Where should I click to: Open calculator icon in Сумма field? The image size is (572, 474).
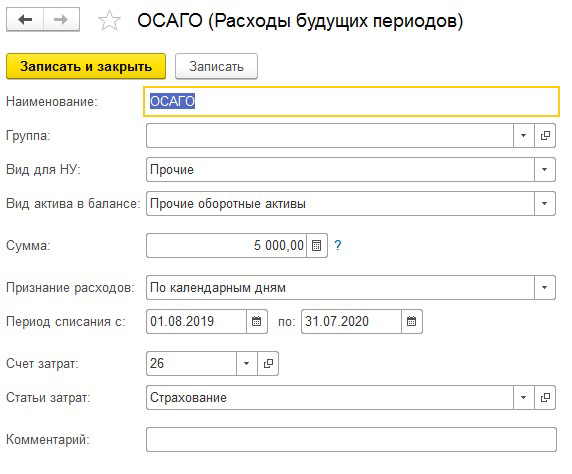tap(317, 246)
